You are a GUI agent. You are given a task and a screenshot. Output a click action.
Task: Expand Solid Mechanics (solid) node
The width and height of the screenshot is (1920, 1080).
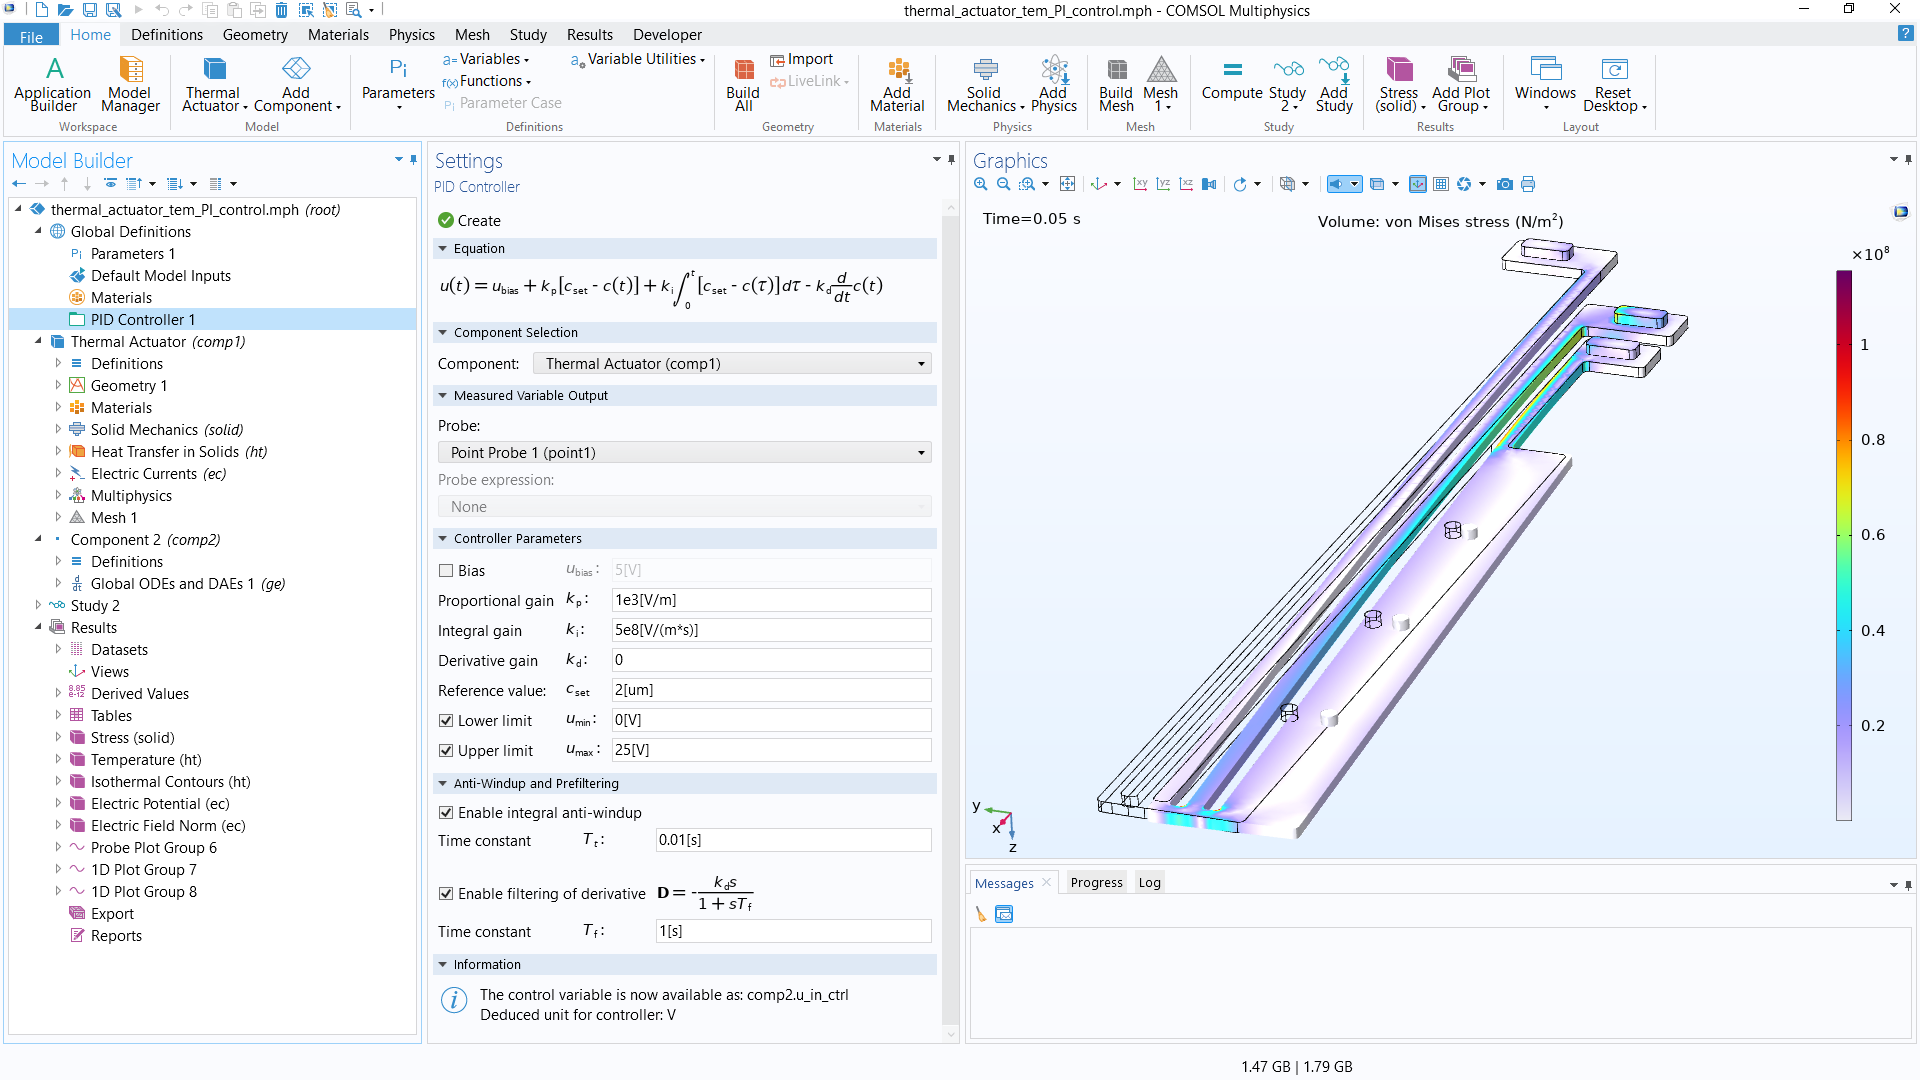click(x=58, y=429)
